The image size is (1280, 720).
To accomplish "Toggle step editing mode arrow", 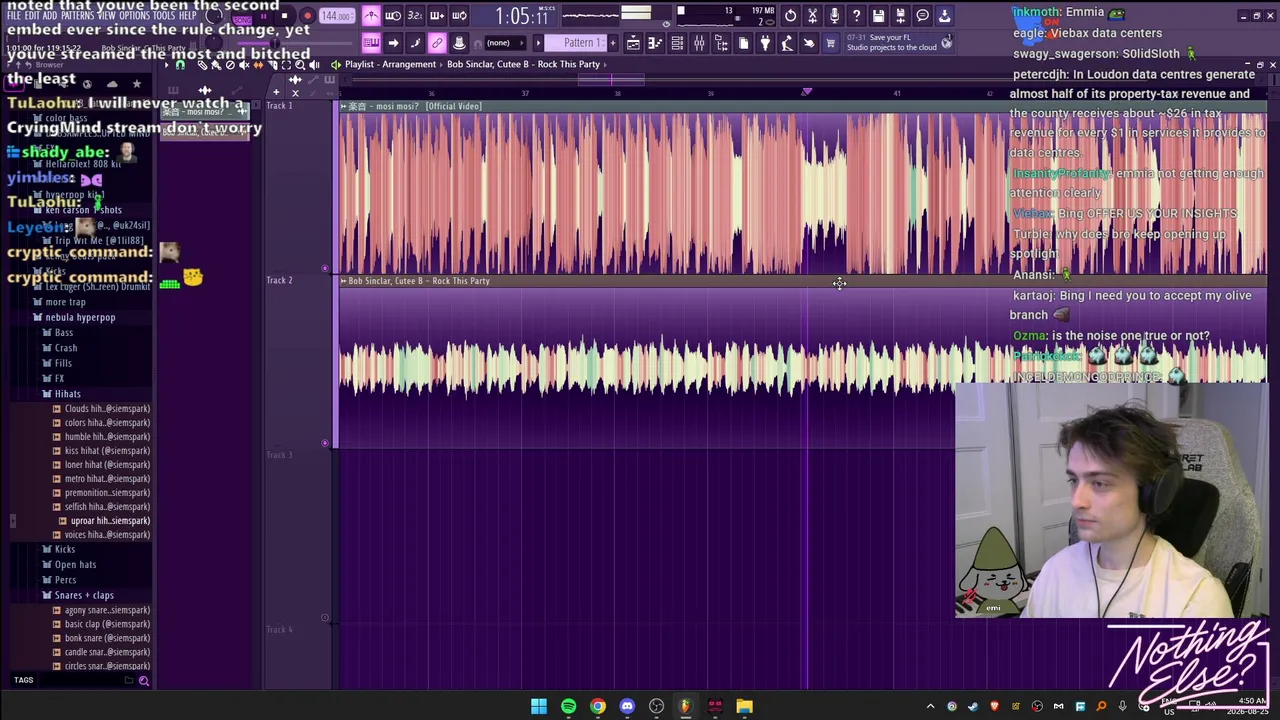I will pyautogui.click(x=393, y=43).
